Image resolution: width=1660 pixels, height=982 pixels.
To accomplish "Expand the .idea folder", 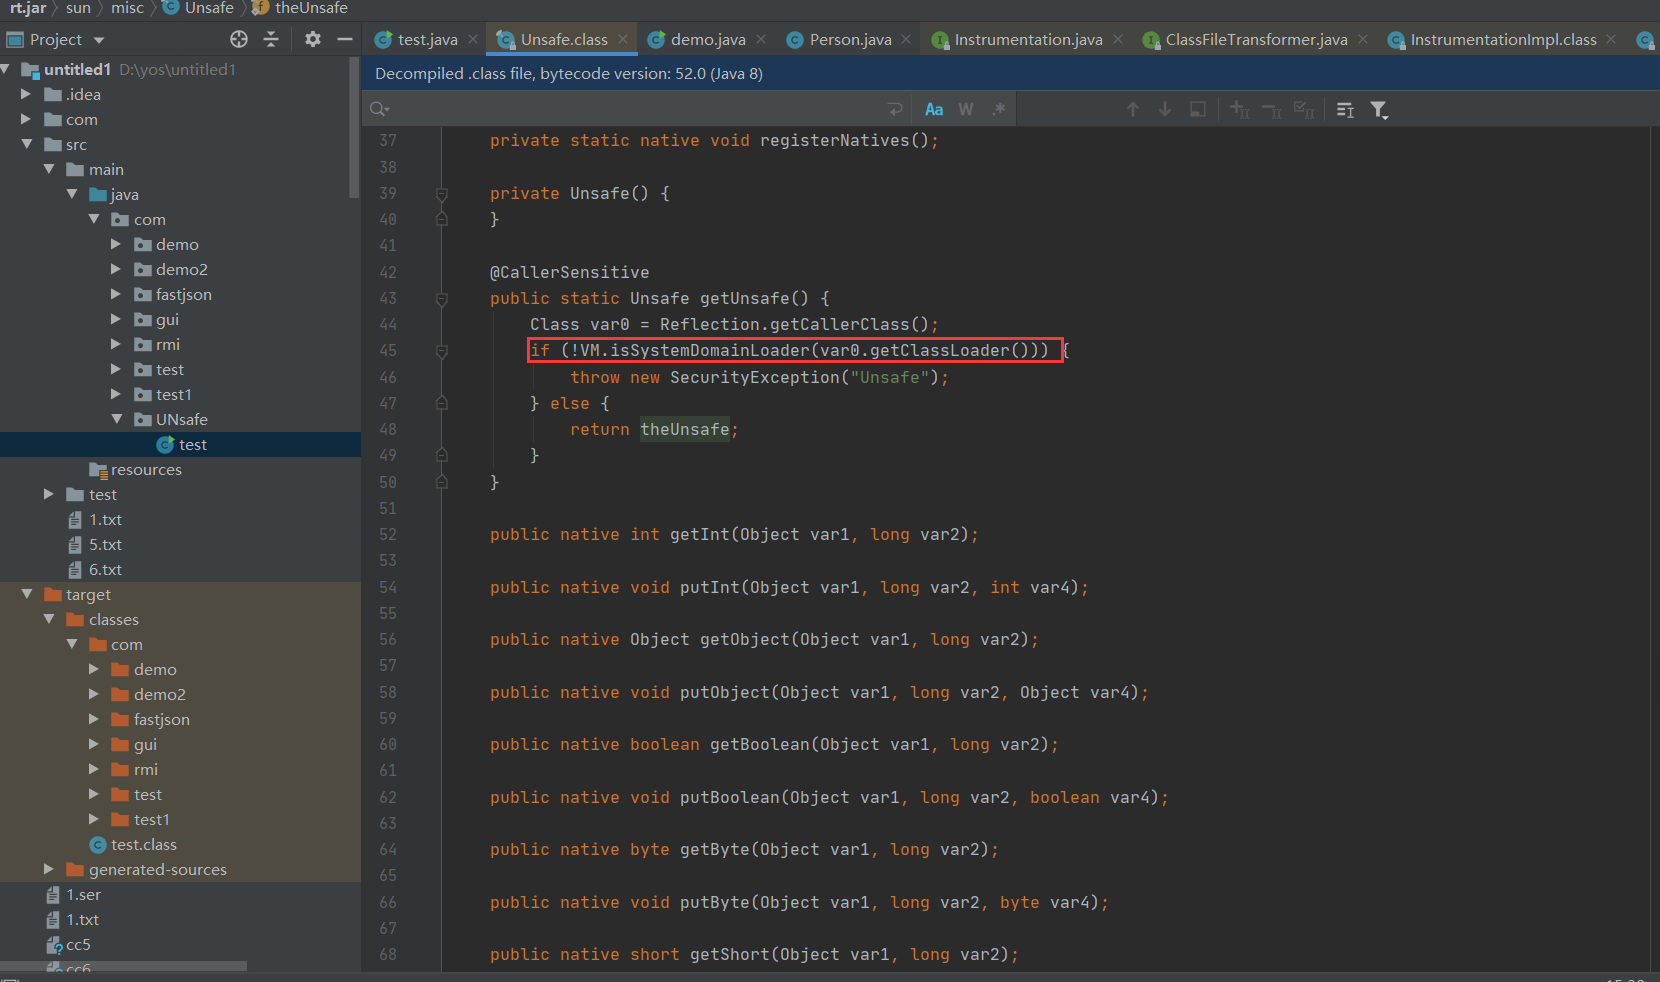I will tap(26, 94).
